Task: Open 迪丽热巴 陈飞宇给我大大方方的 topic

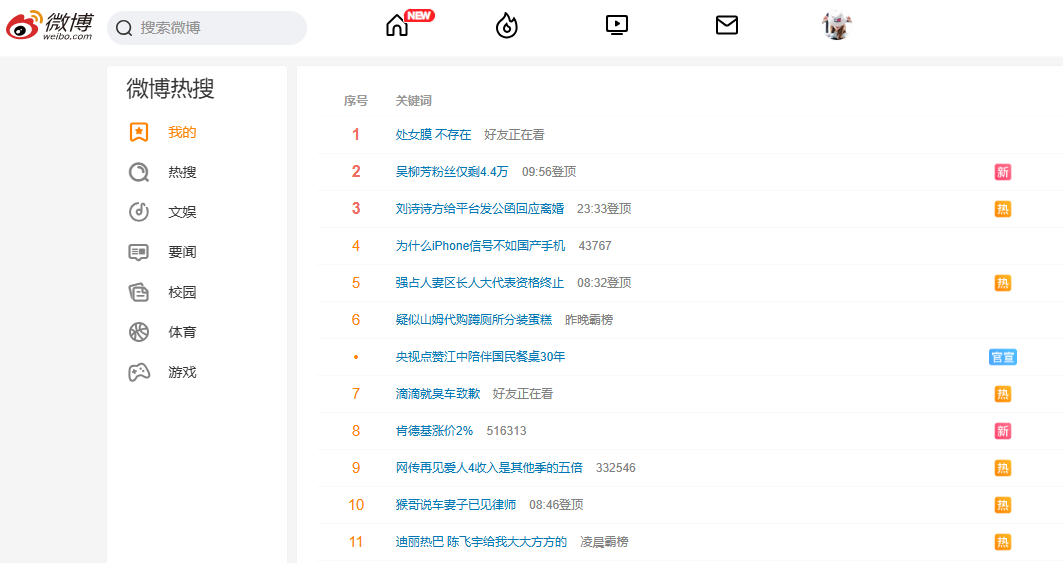Action: 481,542
